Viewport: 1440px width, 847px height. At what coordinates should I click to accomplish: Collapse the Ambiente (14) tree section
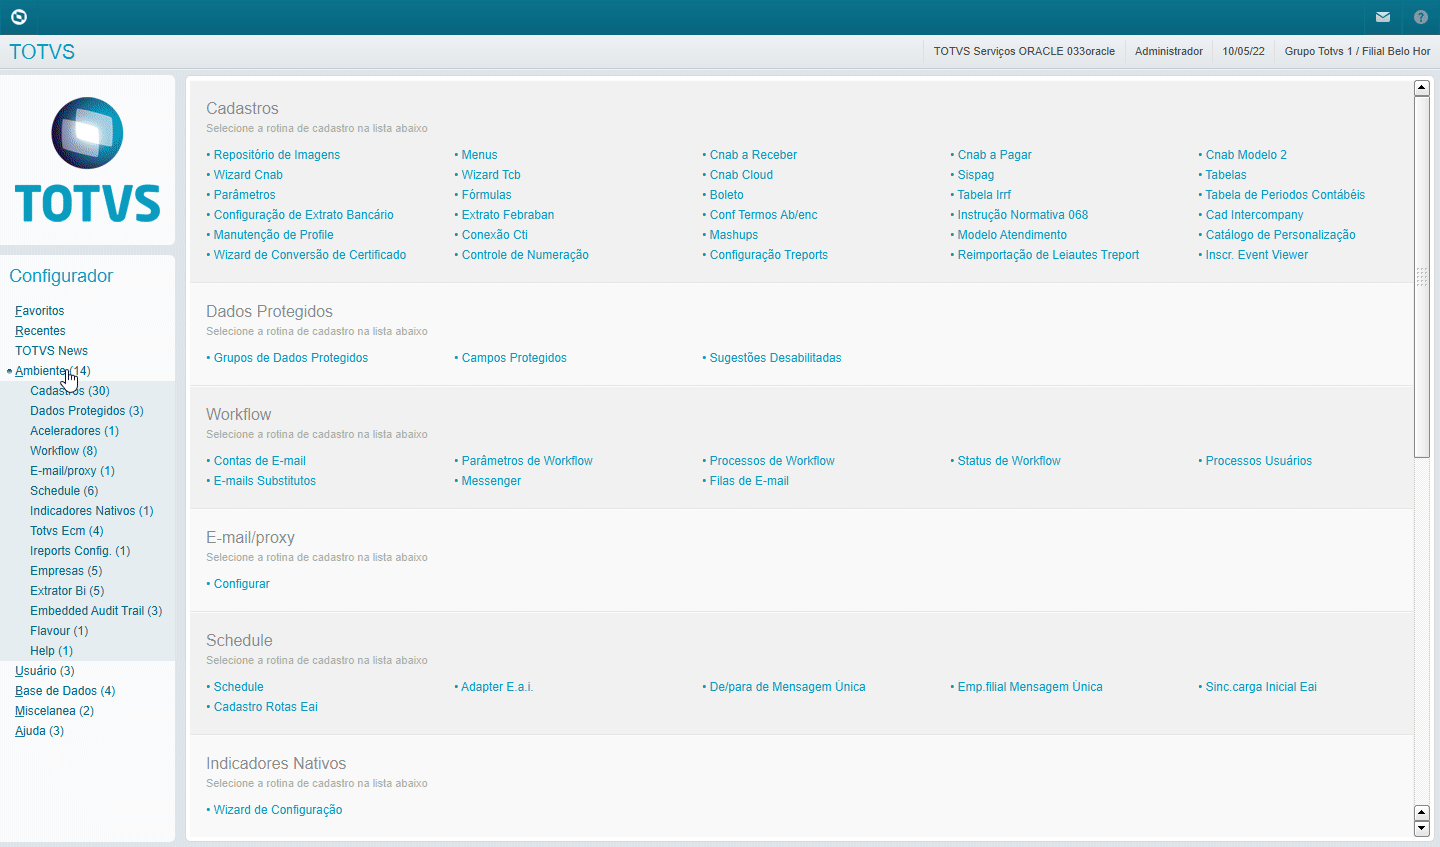[52, 371]
